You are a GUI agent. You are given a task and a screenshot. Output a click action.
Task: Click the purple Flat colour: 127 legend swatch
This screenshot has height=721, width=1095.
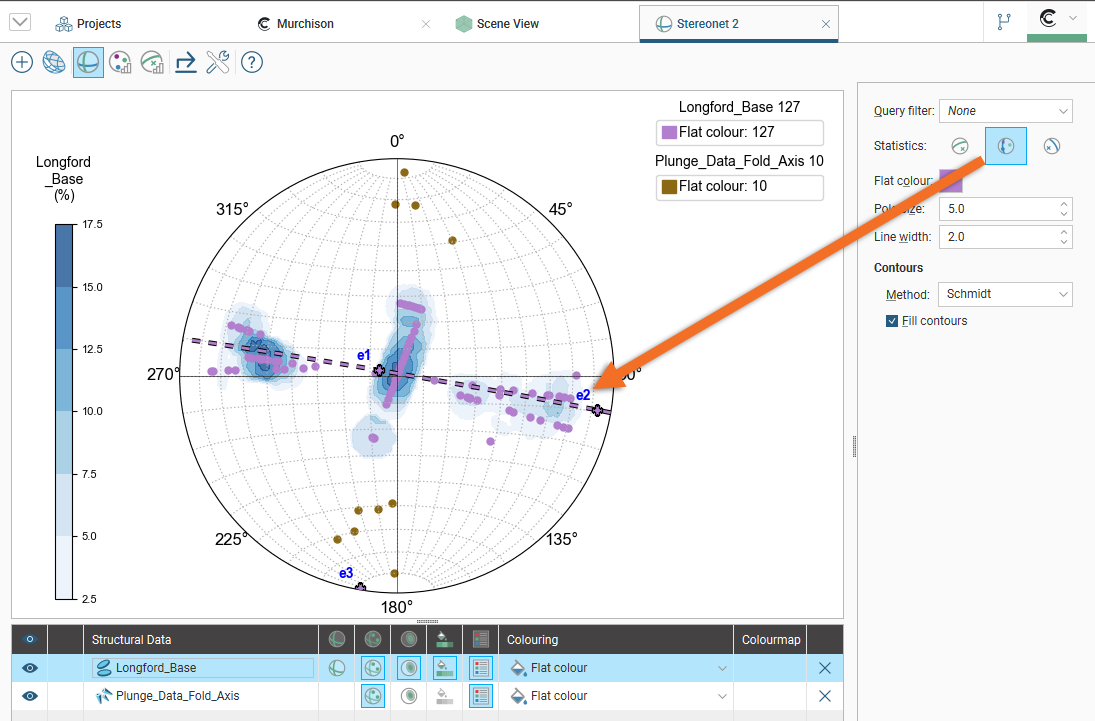point(669,132)
